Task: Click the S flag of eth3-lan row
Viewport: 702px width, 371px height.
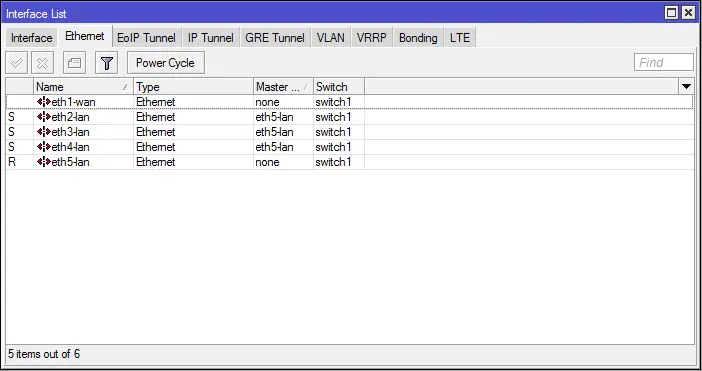Action: [x=12, y=132]
